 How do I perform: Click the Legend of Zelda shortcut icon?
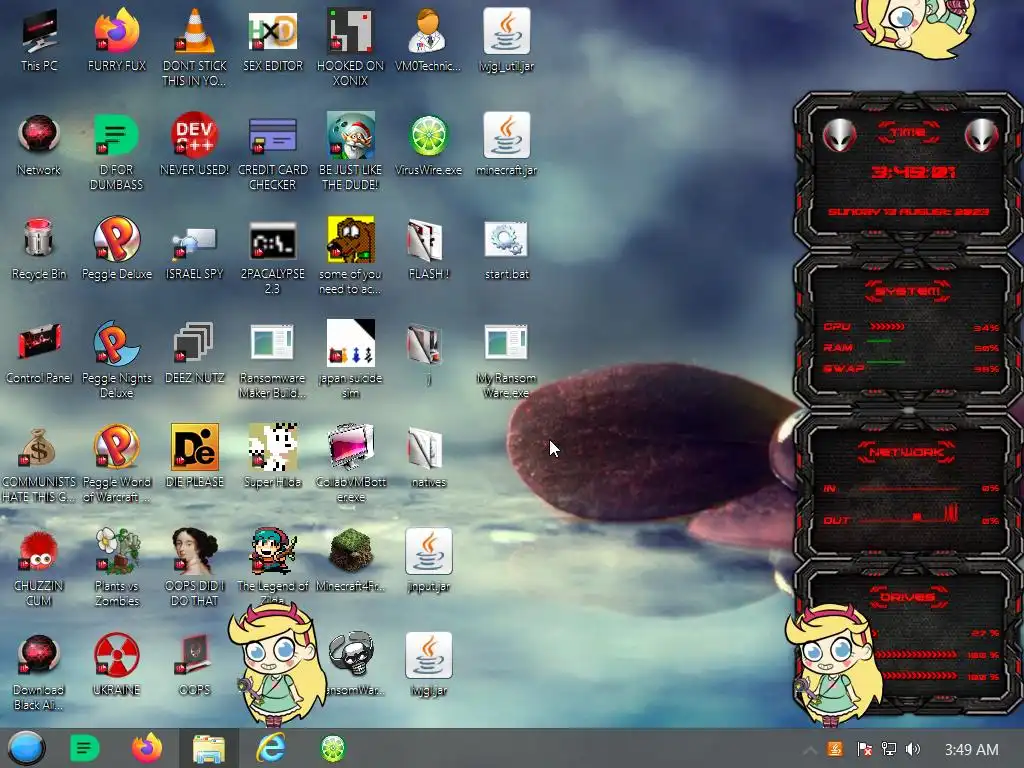[x=272, y=551]
